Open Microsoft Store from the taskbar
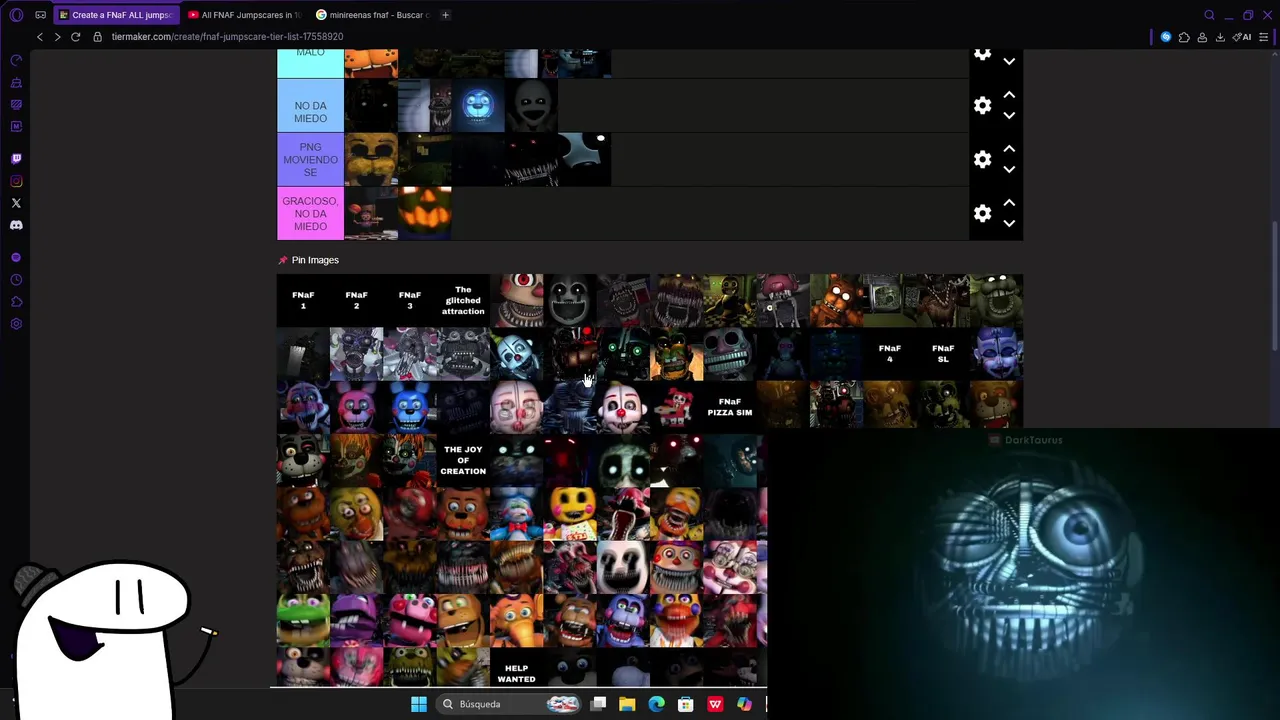1280x720 pixels. (x=685, y=704)
